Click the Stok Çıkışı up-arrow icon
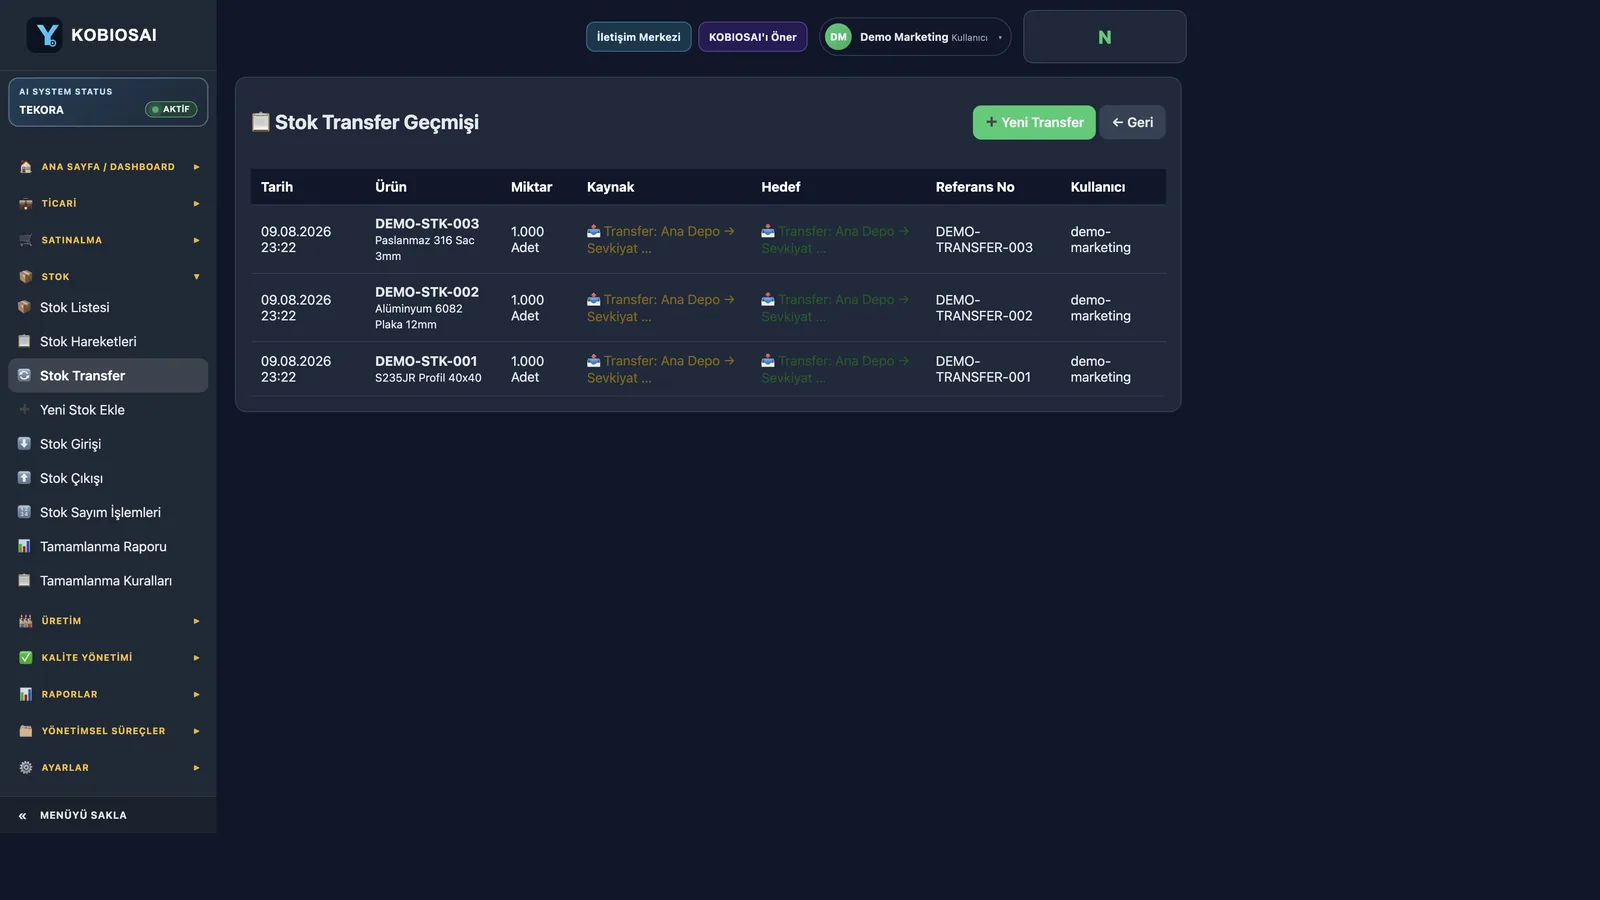The image size is (1600, 900). point(24,477)
